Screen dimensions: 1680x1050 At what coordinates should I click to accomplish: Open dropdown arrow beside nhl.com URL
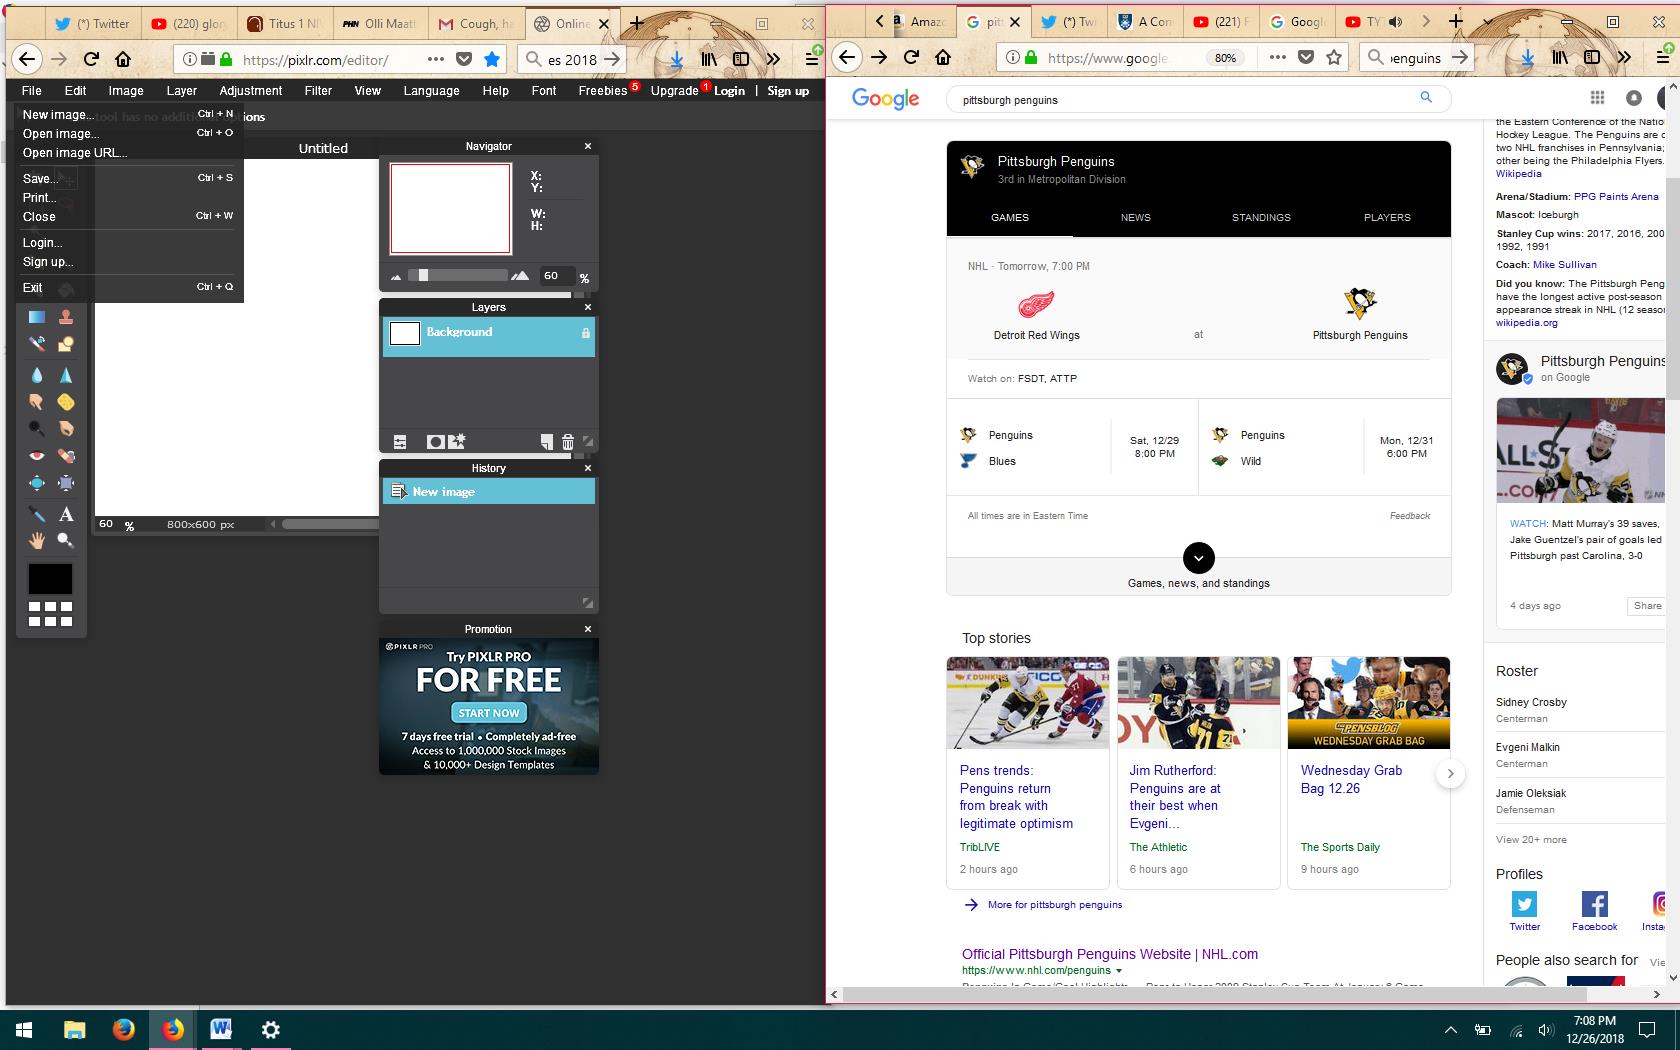[x=1119, y=971]
